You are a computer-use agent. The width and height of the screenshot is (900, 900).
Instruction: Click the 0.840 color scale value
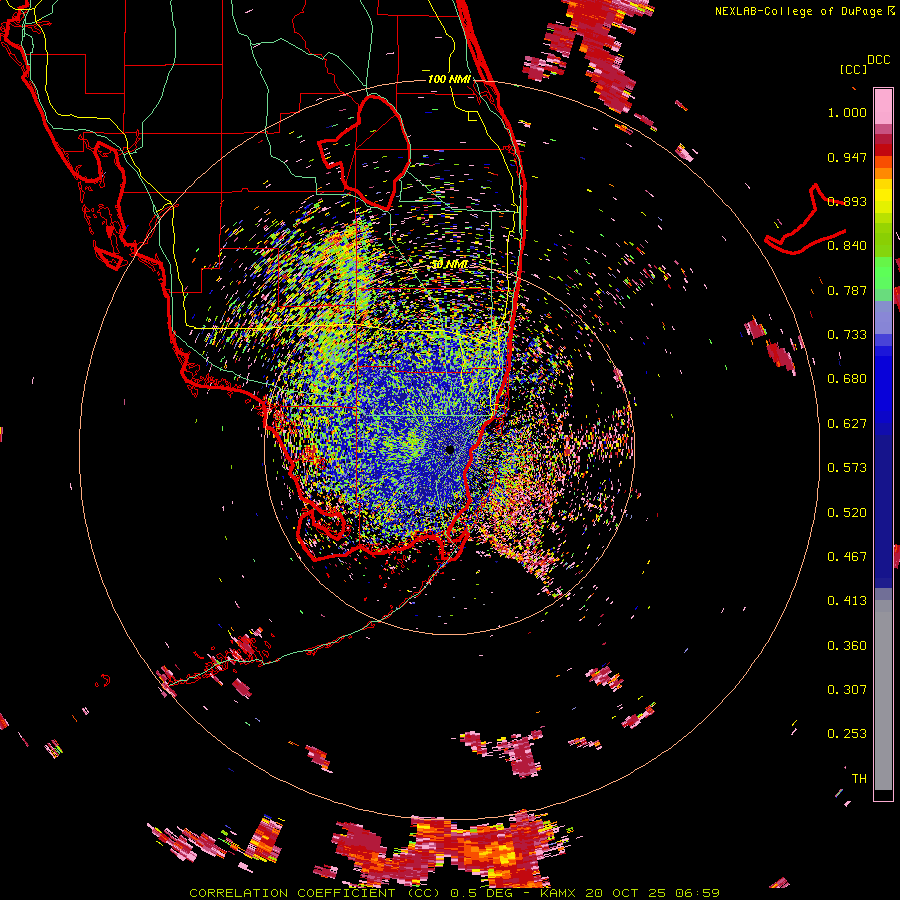tap(847, 246)
